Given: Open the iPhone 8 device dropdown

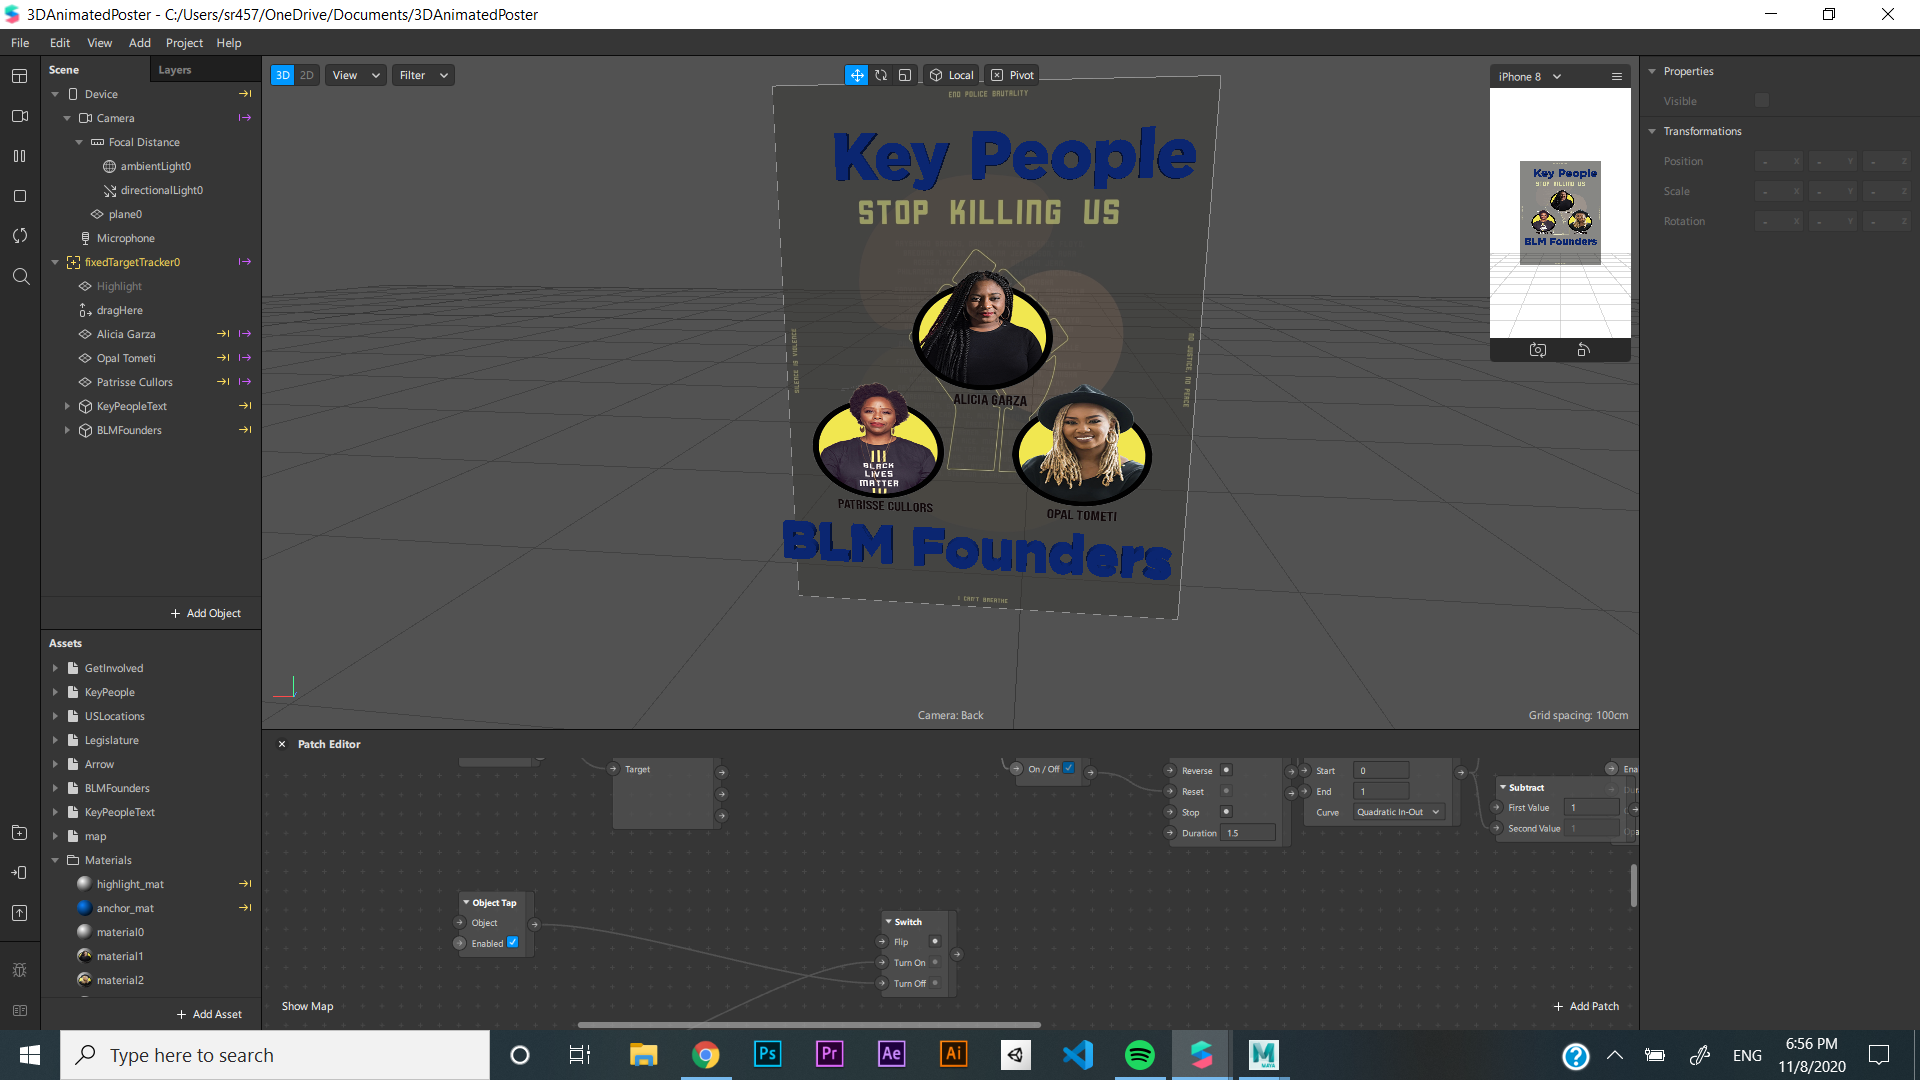Looking at the screenshot, I should [1529, 77].
